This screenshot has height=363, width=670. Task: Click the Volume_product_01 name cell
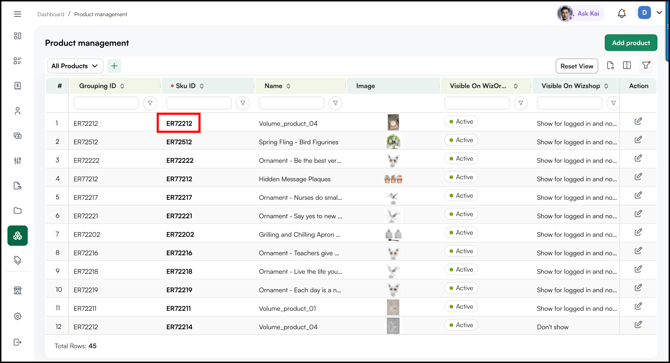(288, 308)
